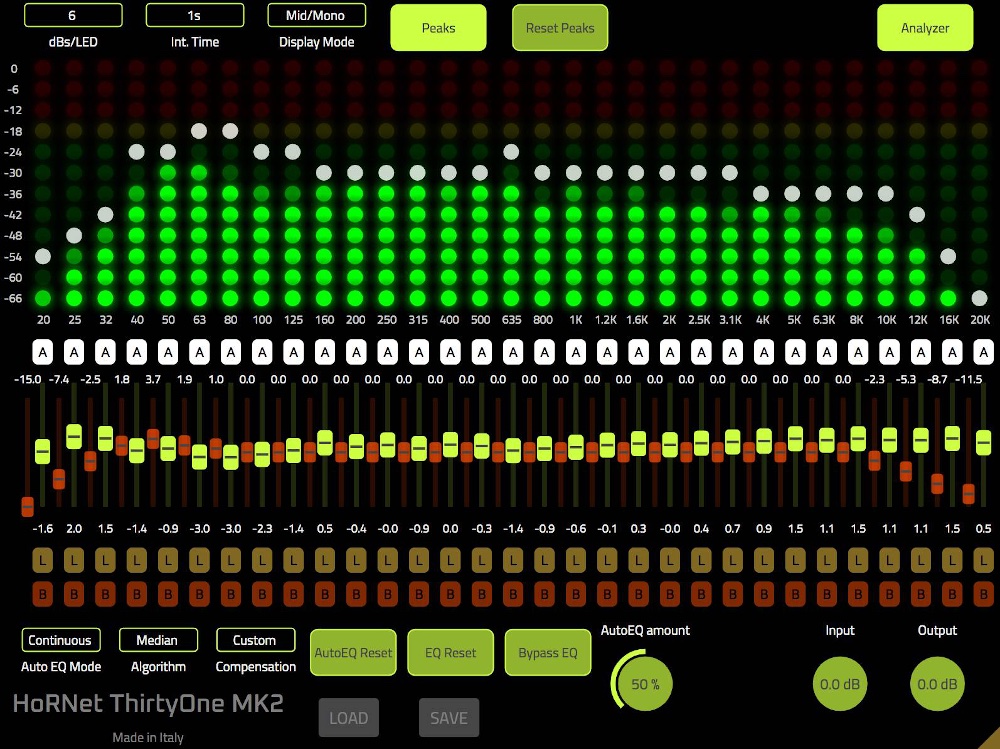Viewport: 1000px width, 749px height.
Task: Click the Peaks display icon button
Action: click(x=438, y=28)
